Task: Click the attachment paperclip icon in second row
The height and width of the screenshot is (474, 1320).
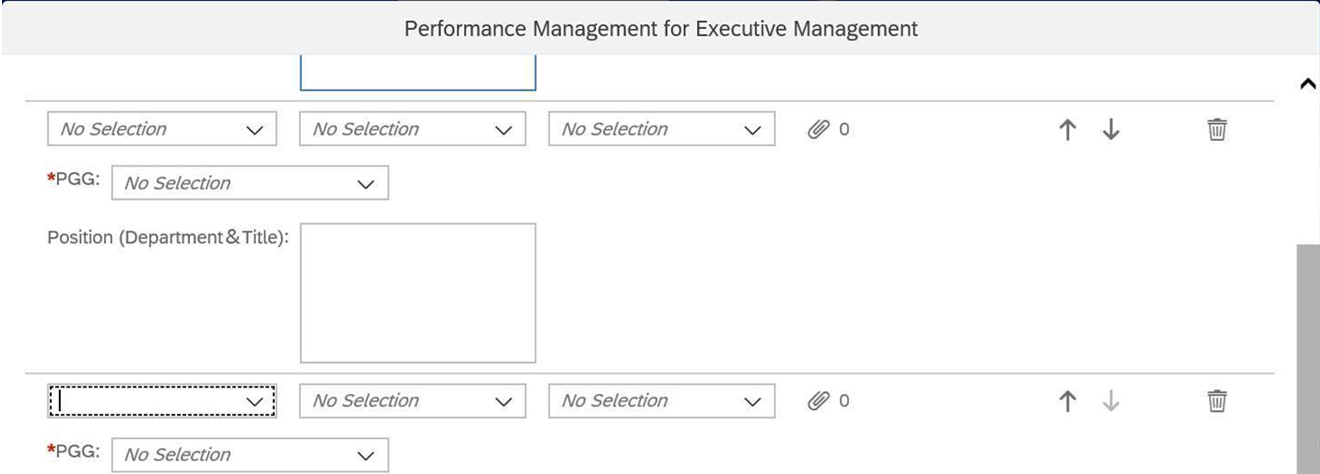Action: tap(819, 401)
